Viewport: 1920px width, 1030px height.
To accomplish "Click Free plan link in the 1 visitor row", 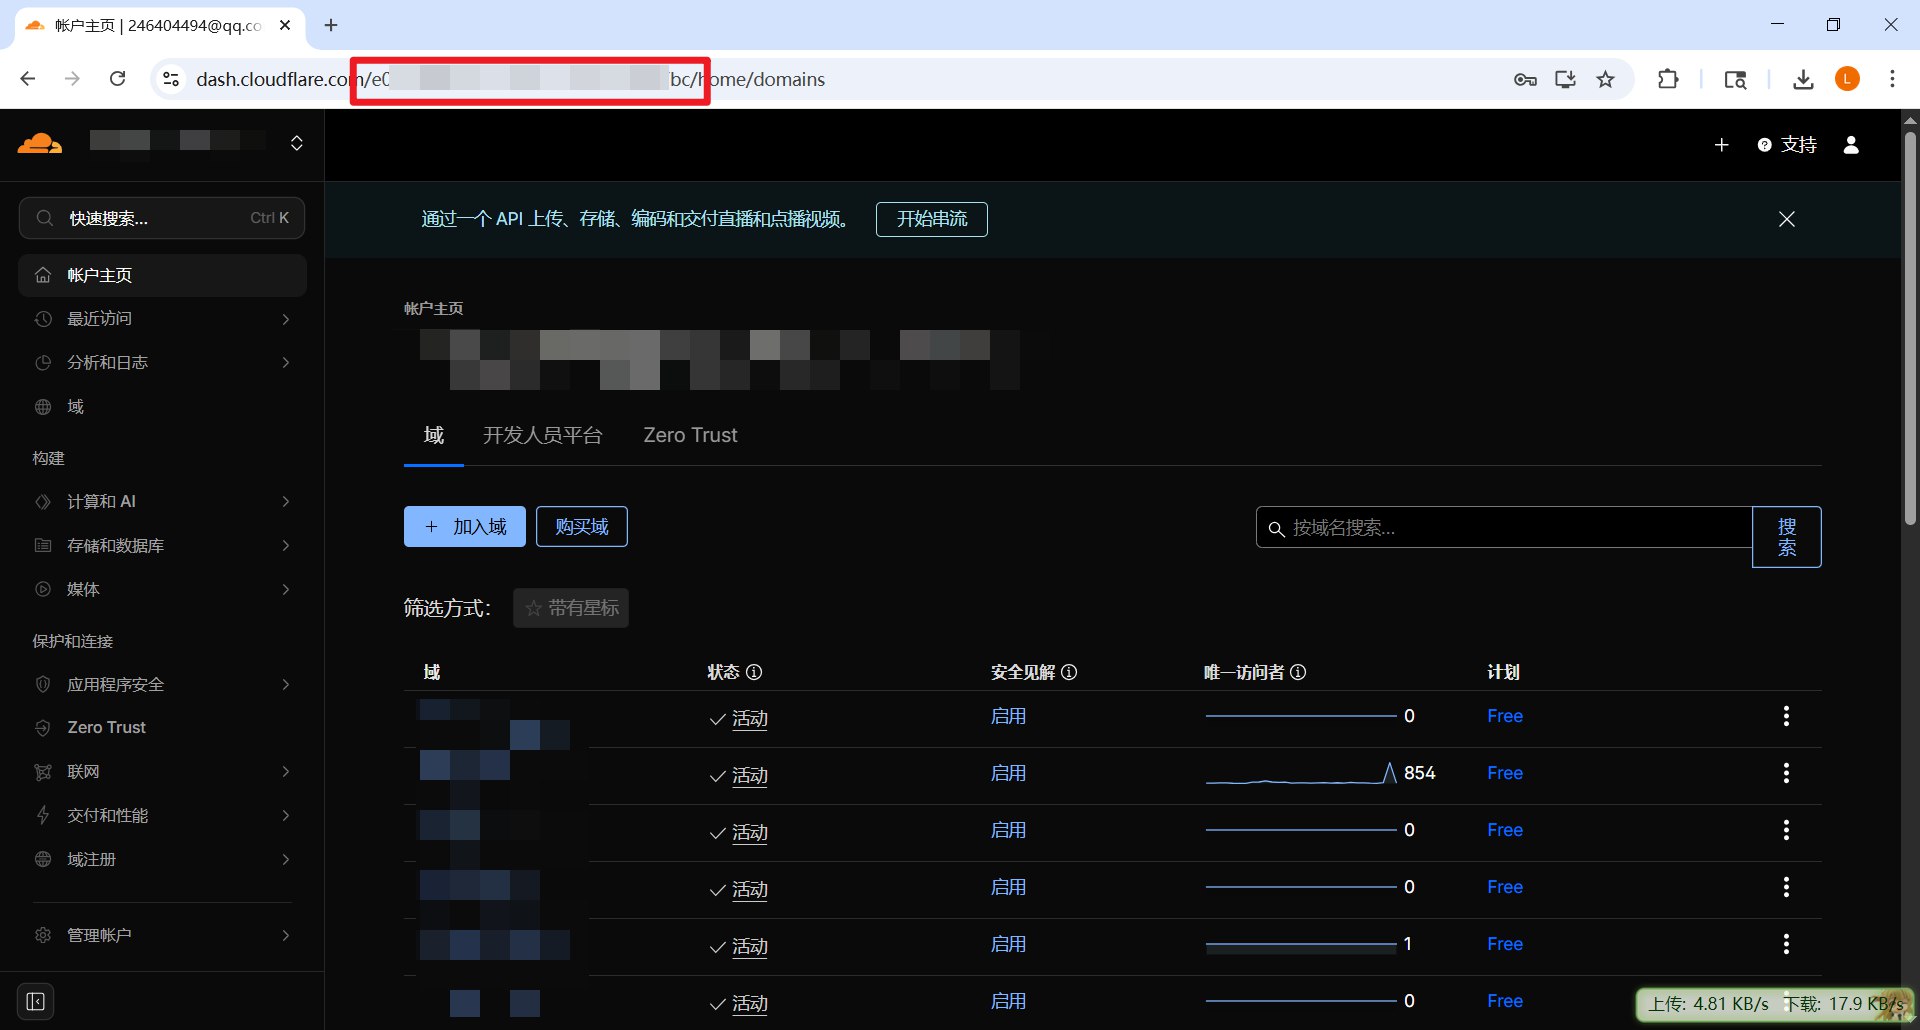I will [1505, 945].
